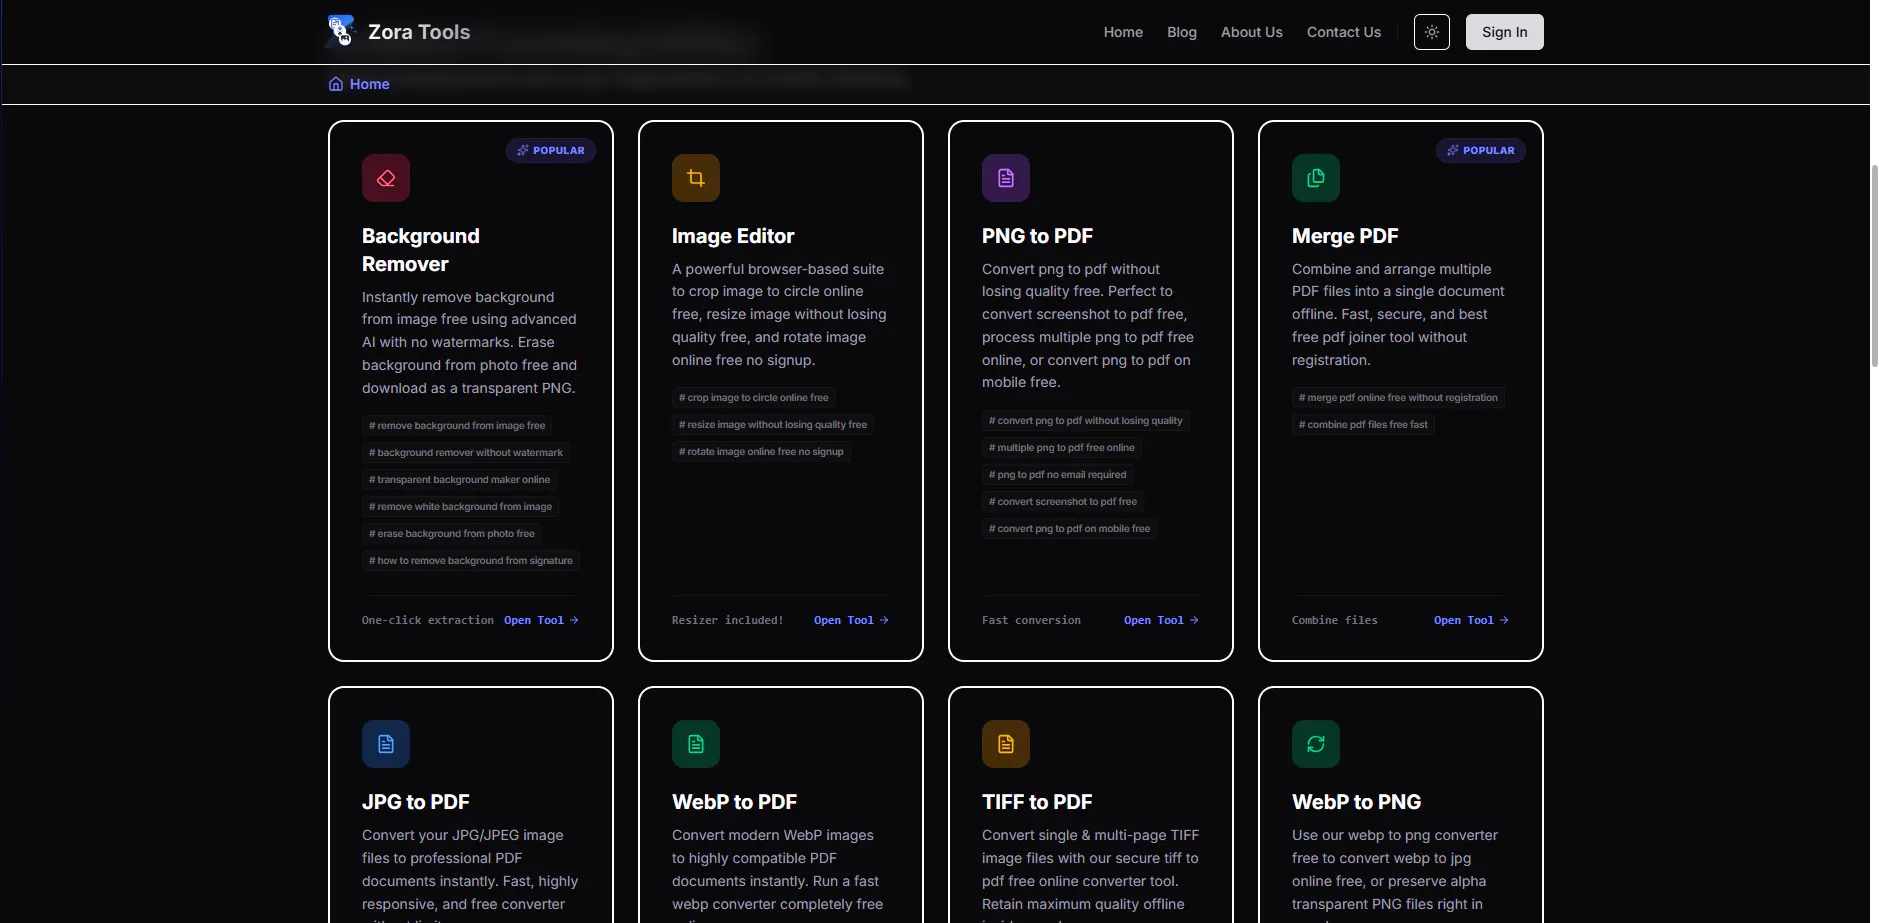The height and width of the screenshot is (923, 1879).
Task: Go to the About Us page
Action: pos(1252,32)
